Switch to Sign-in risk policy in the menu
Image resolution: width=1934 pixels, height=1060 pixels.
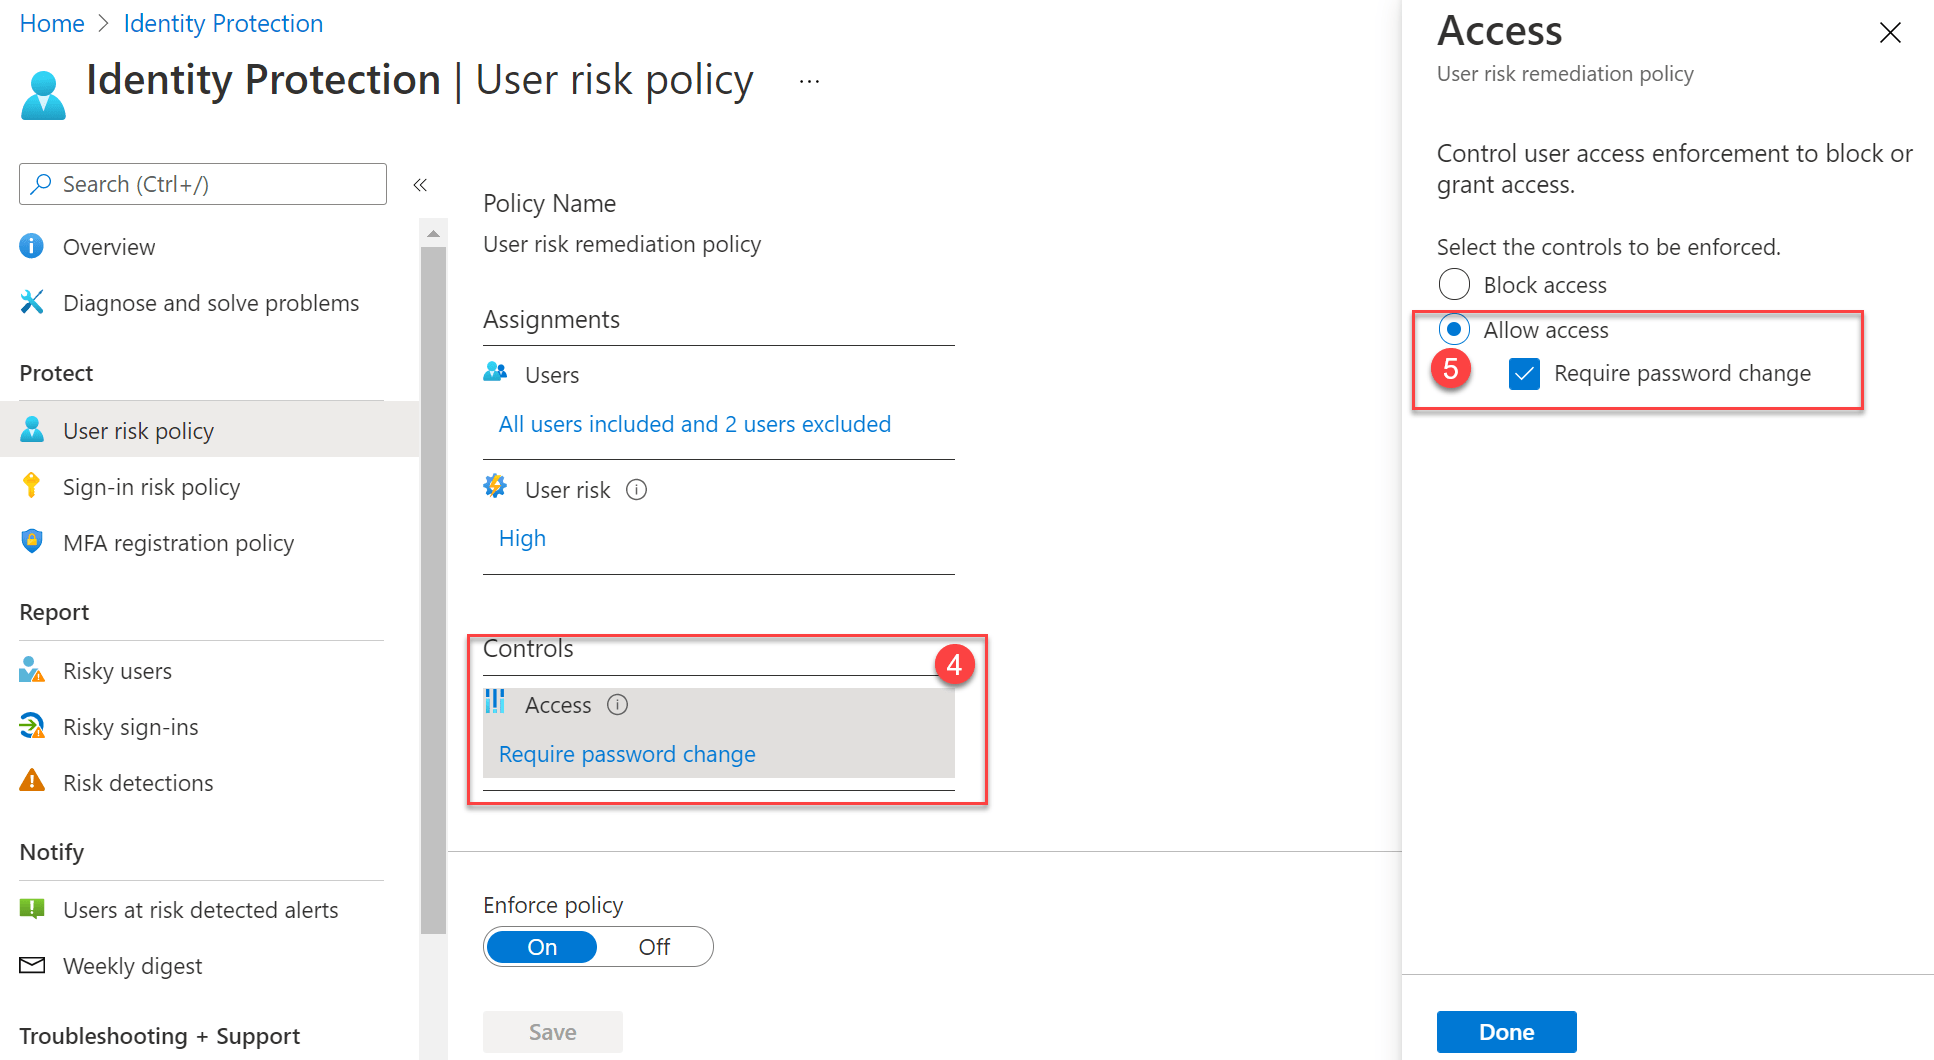[151, 486]
